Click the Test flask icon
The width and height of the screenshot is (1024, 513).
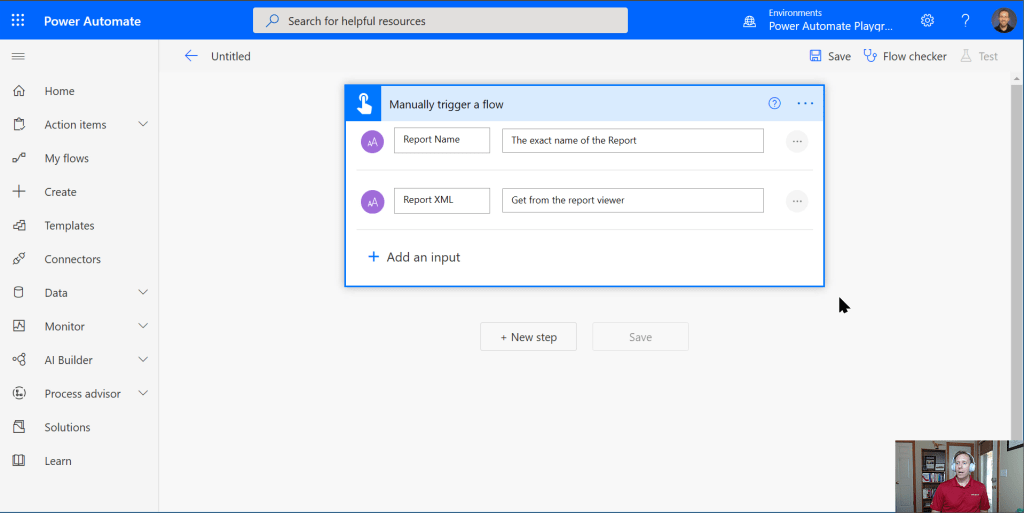tap(966, 55)
